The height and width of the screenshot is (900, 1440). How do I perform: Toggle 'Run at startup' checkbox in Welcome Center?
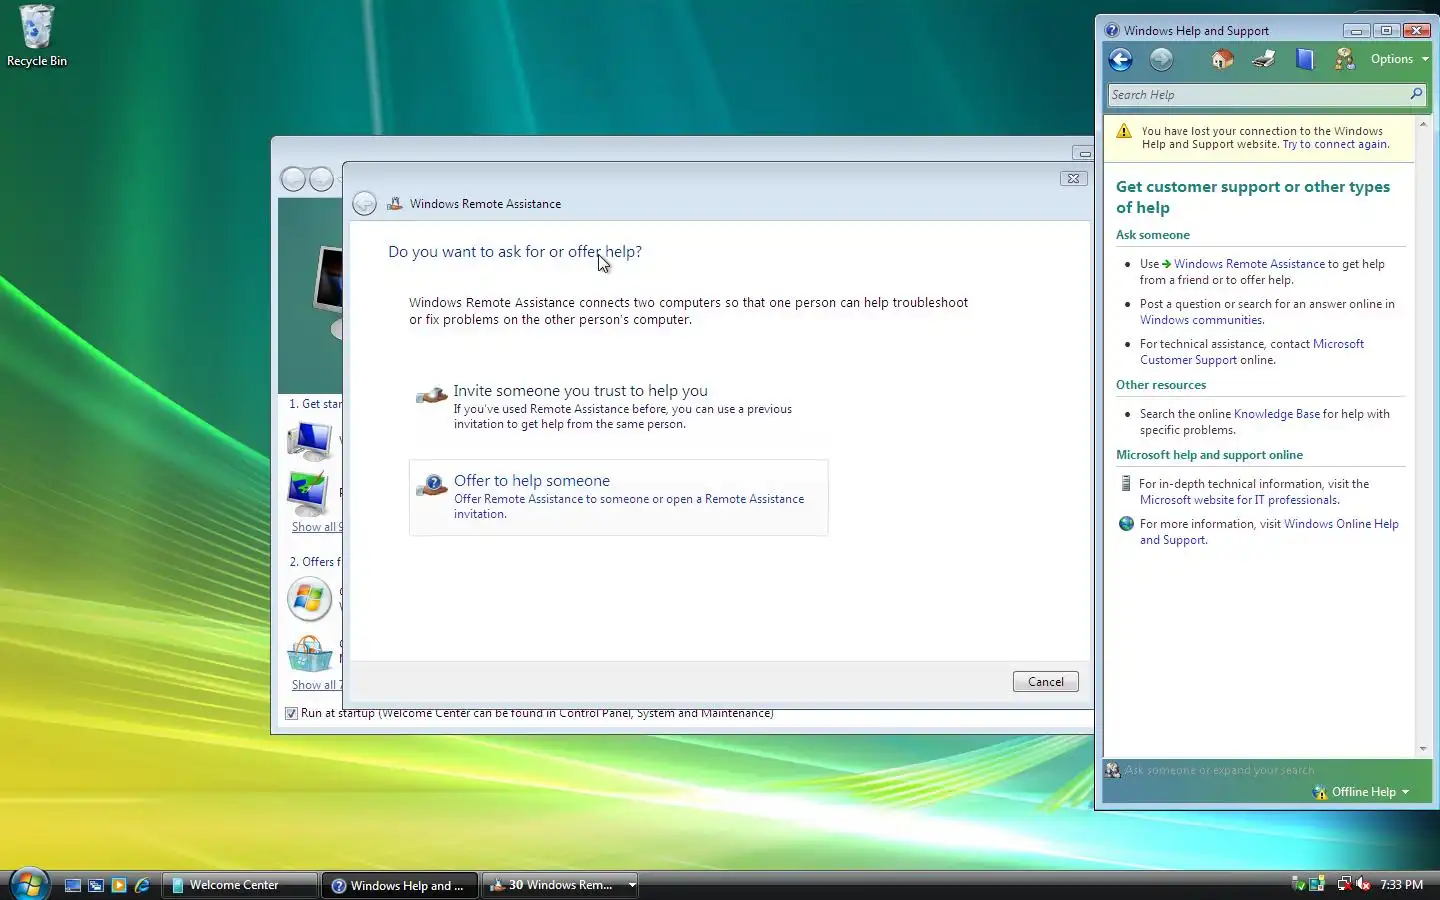[291, 713]
